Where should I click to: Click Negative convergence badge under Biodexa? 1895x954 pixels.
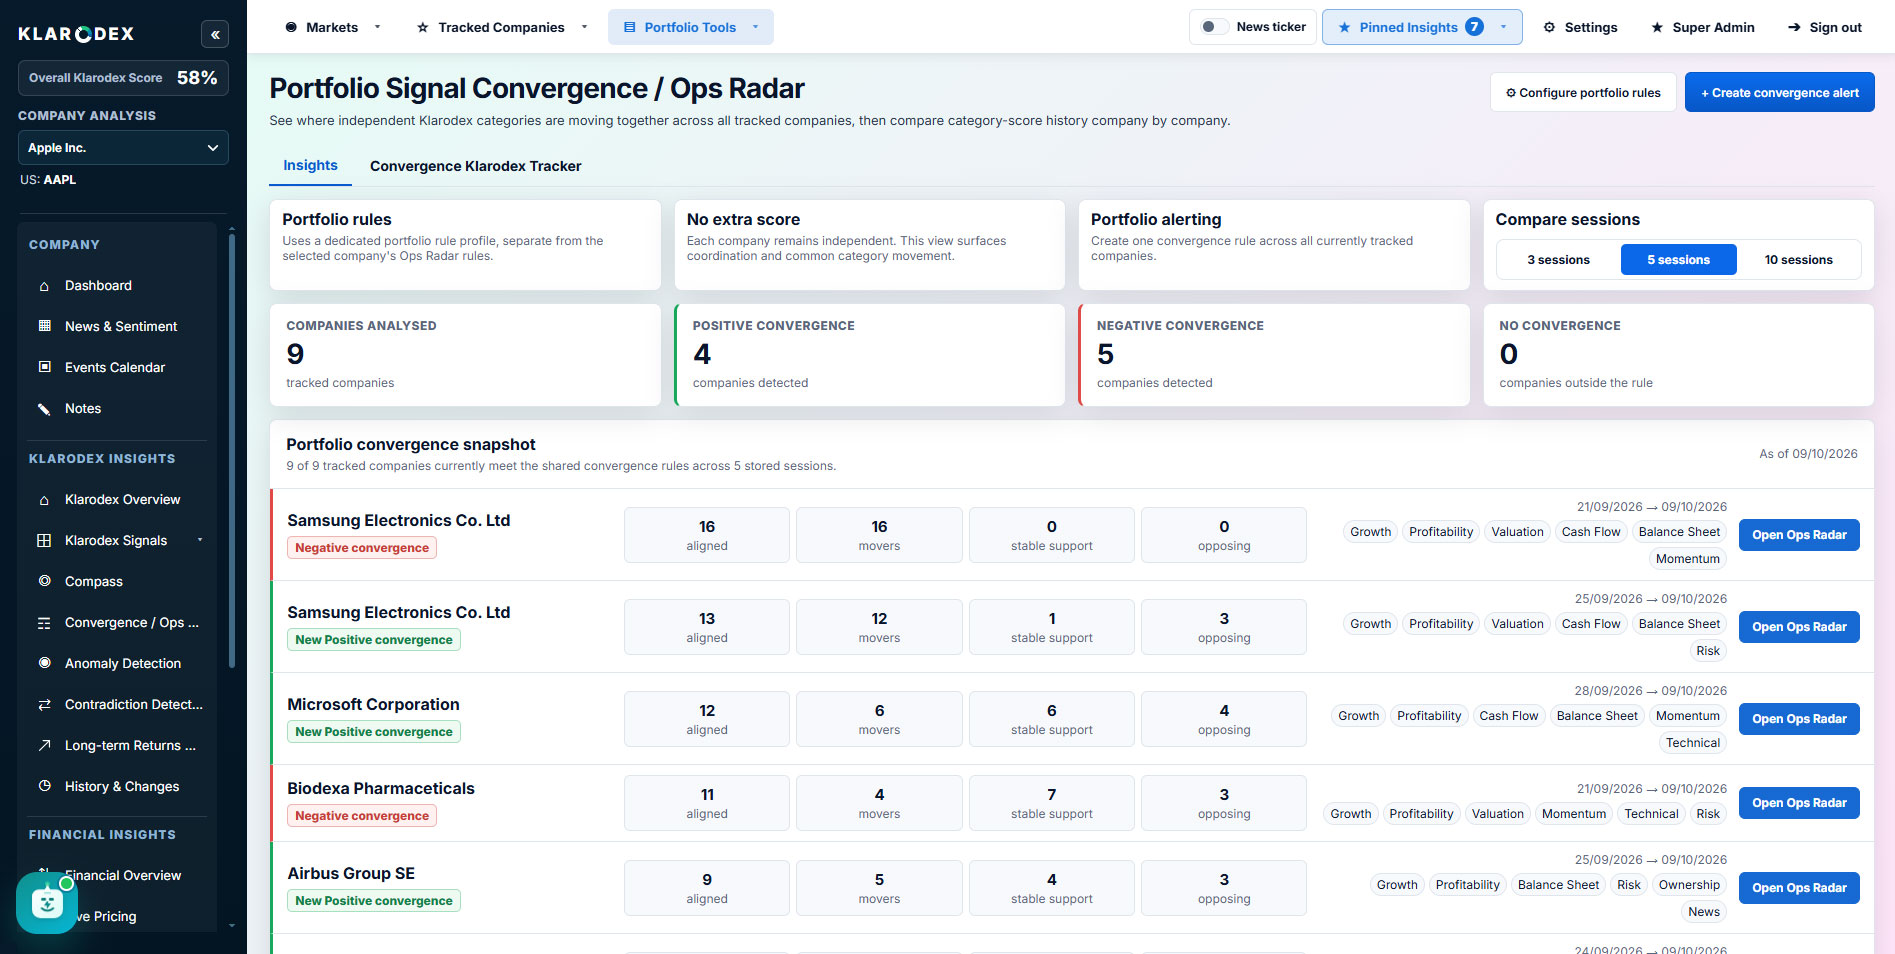(x=362, y=816)
